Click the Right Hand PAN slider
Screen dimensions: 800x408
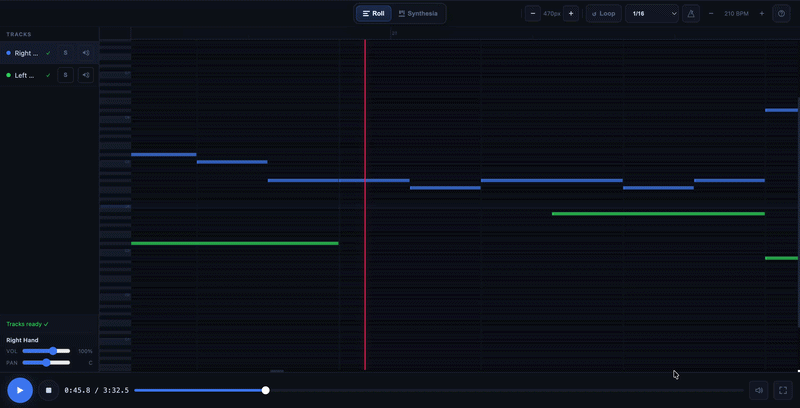point(46,362)
